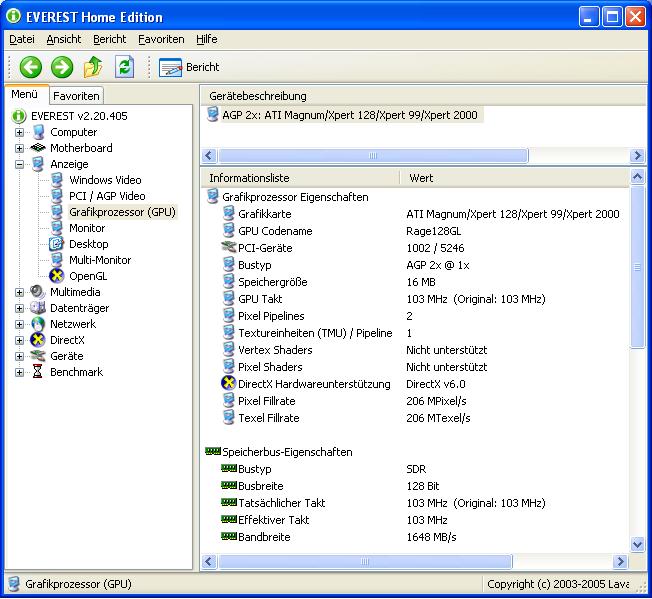Select Windows Video in the tree
Screen dimensions: 652x599
click(105, 180)
